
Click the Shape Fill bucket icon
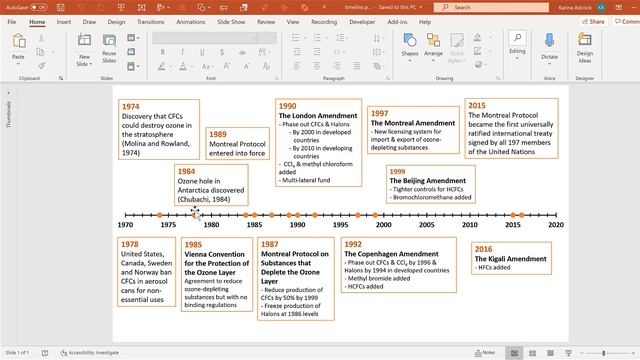tap(478, 38)
